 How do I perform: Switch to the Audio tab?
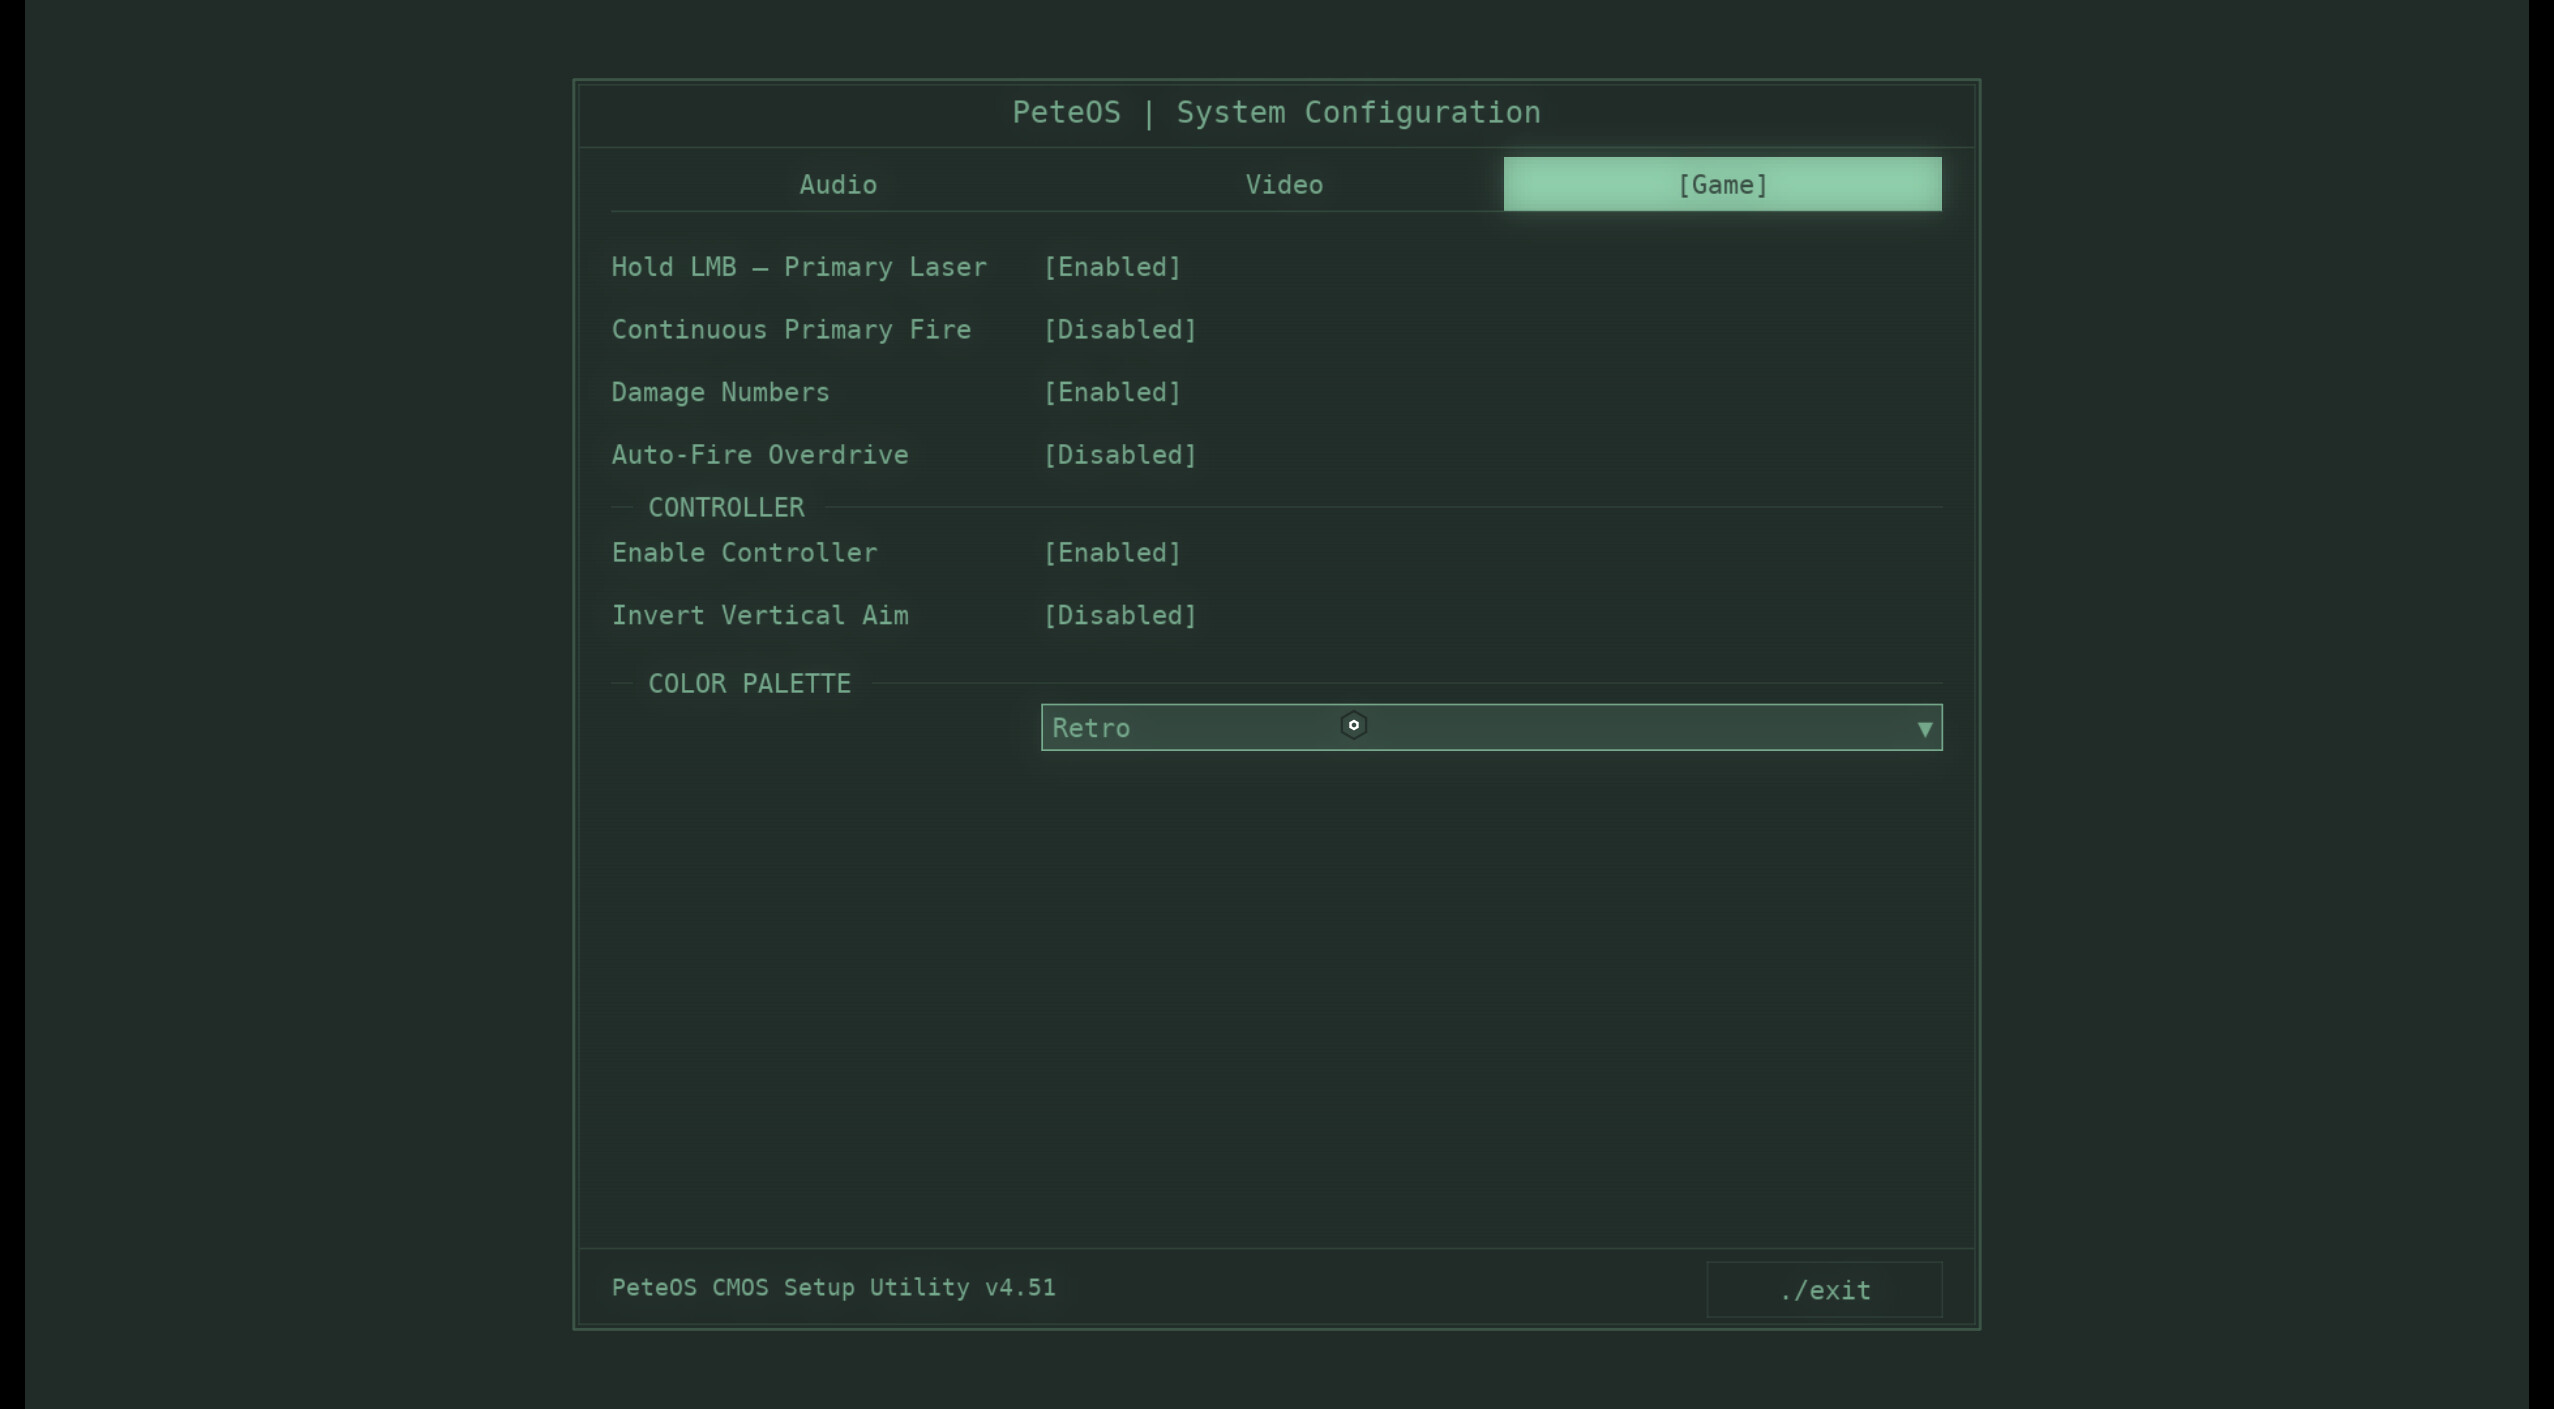tap(838, 184)
